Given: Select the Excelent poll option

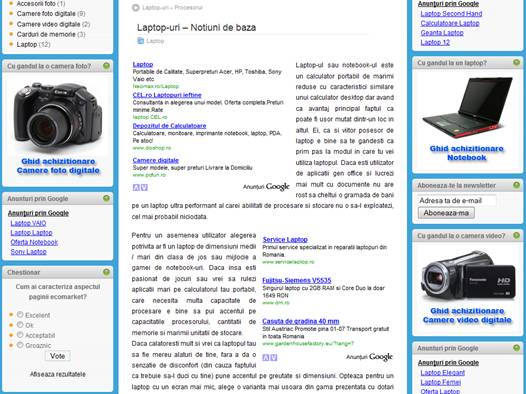Looking at the screenshot, I should (20, 315).
